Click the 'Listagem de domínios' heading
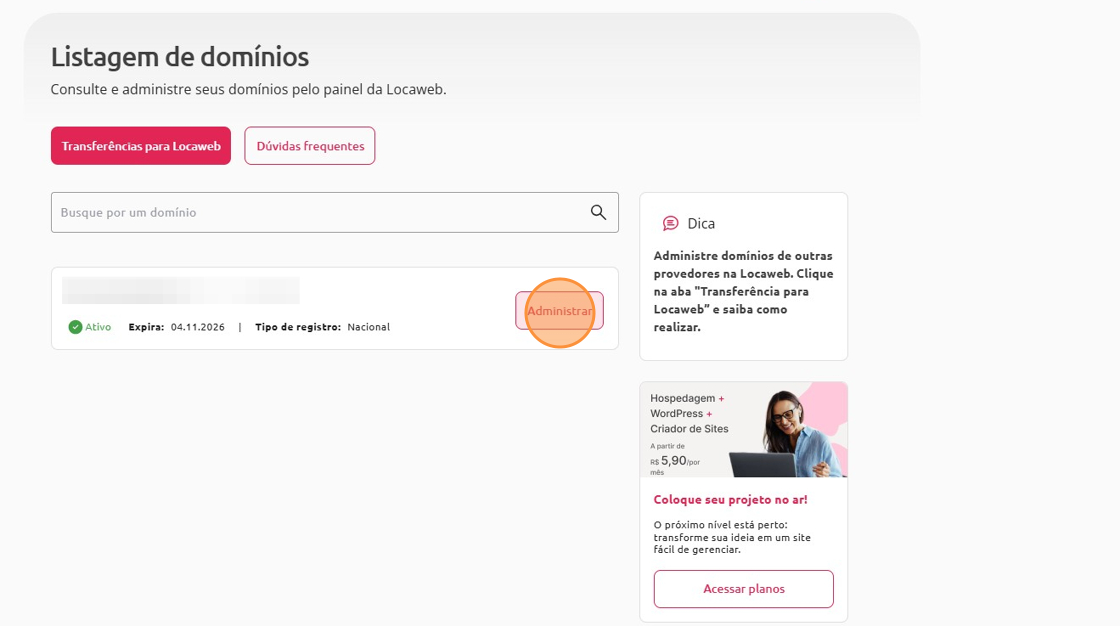 180,57
